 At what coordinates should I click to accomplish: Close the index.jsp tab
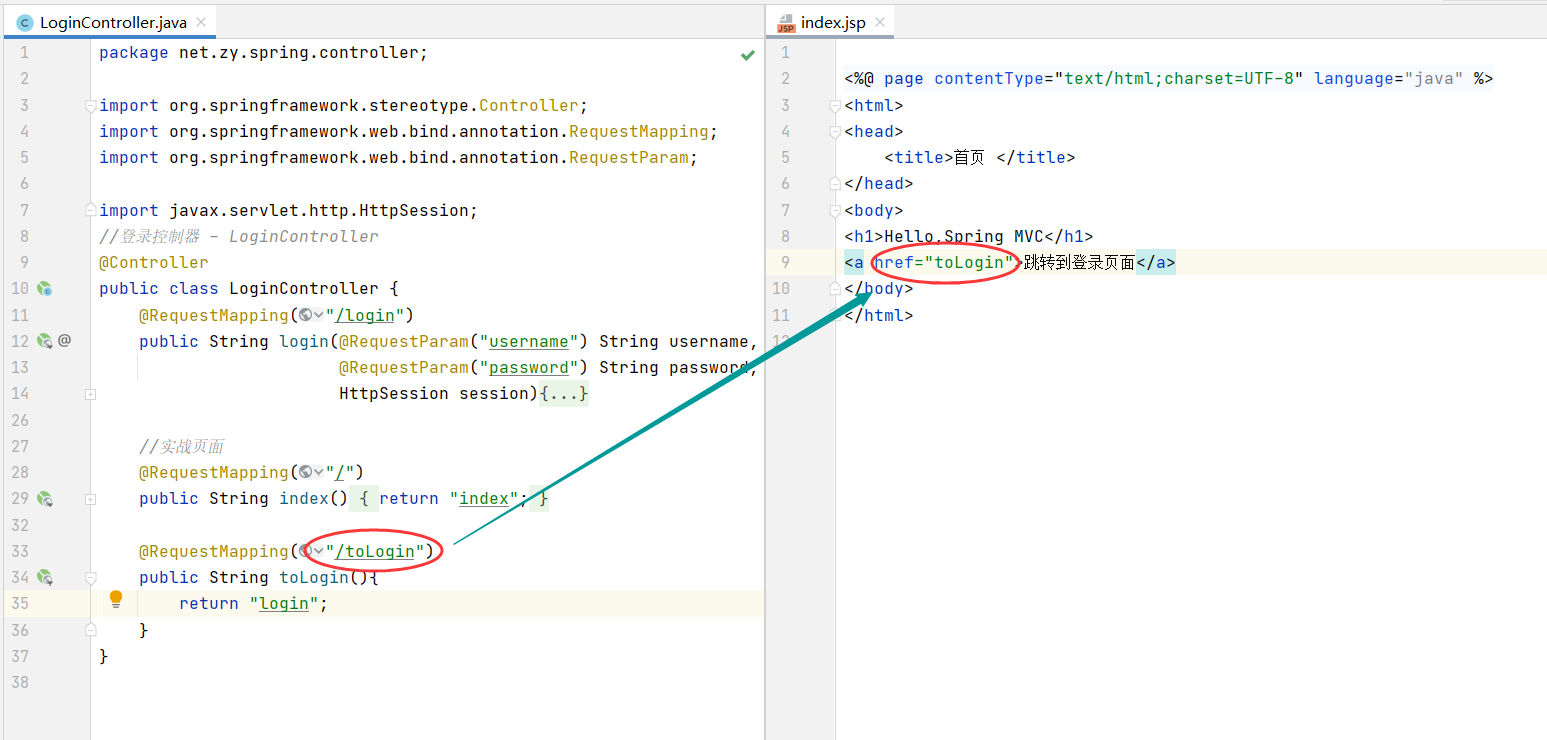pos(881,22)
